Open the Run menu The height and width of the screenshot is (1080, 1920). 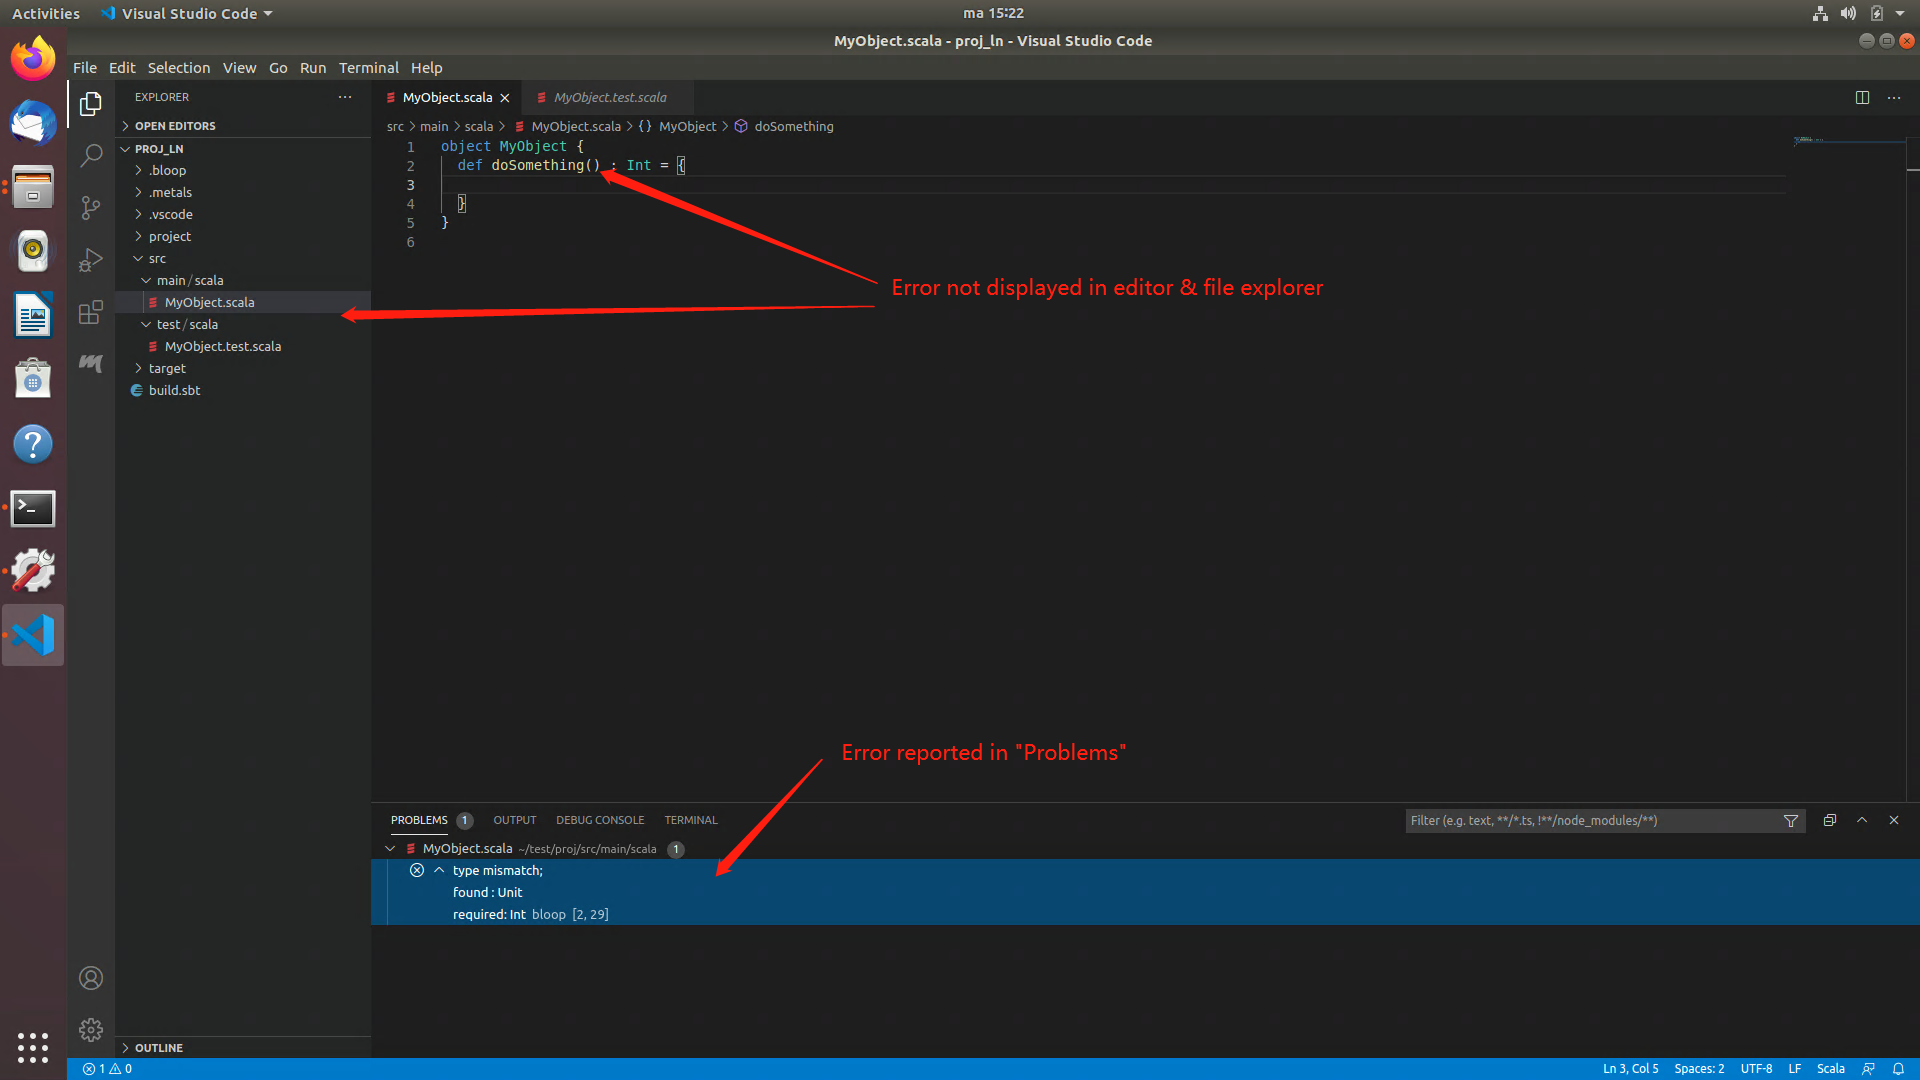[x=313, y=68]
